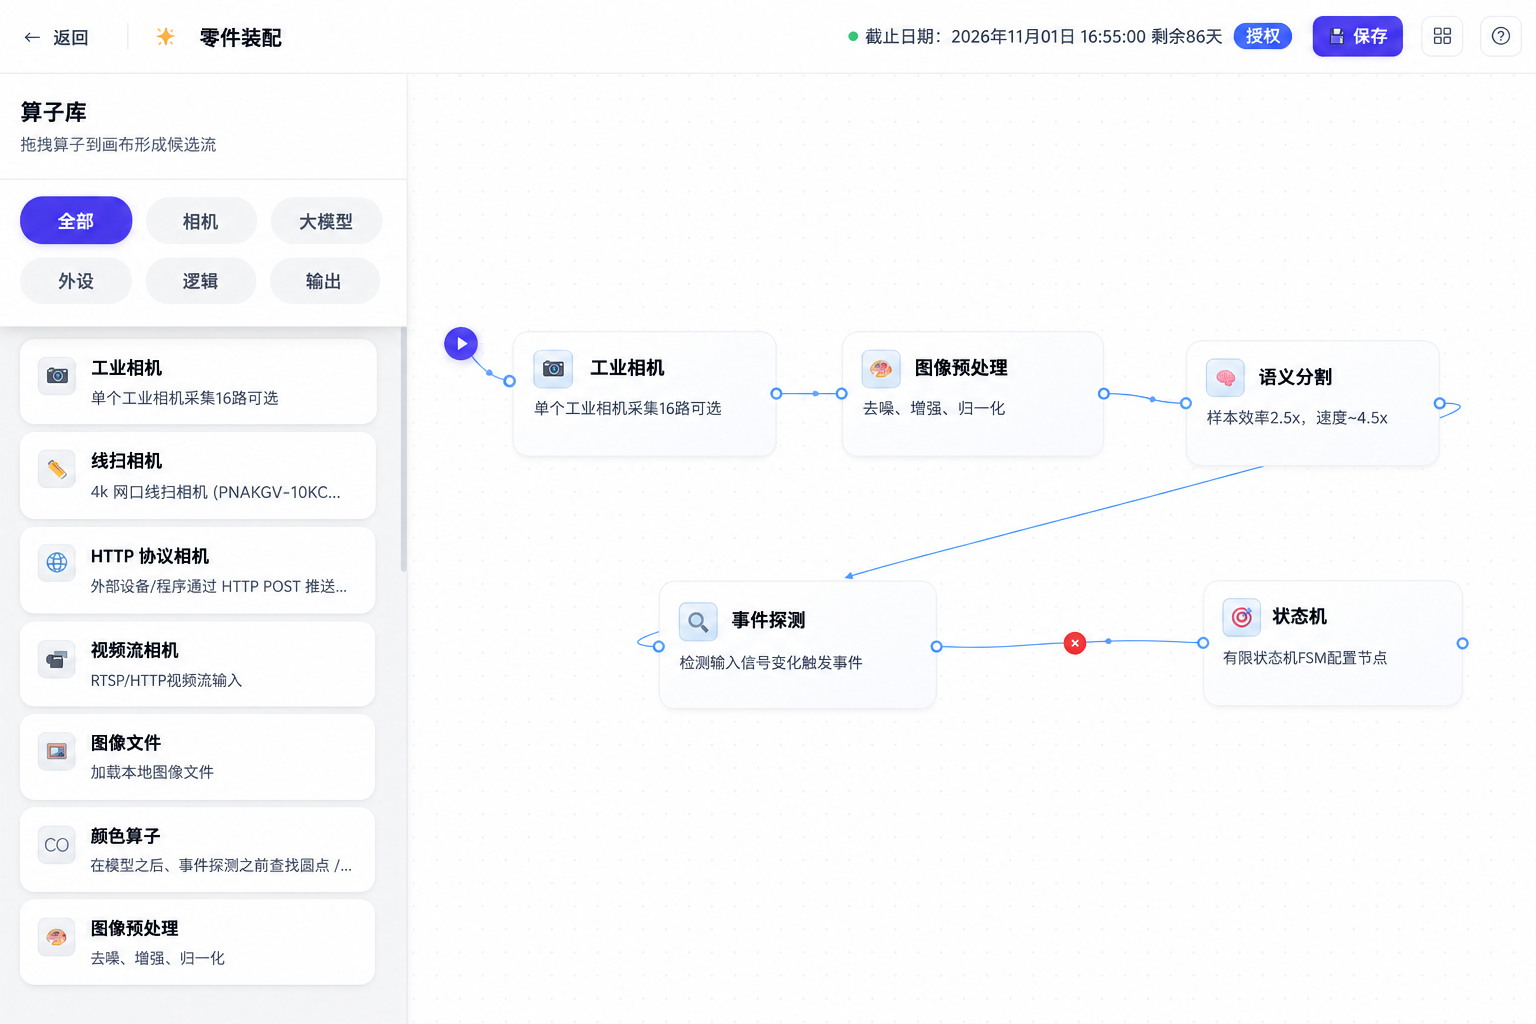
Task: Click output port of 状态机 node
Action: (x=1462, y=644)
